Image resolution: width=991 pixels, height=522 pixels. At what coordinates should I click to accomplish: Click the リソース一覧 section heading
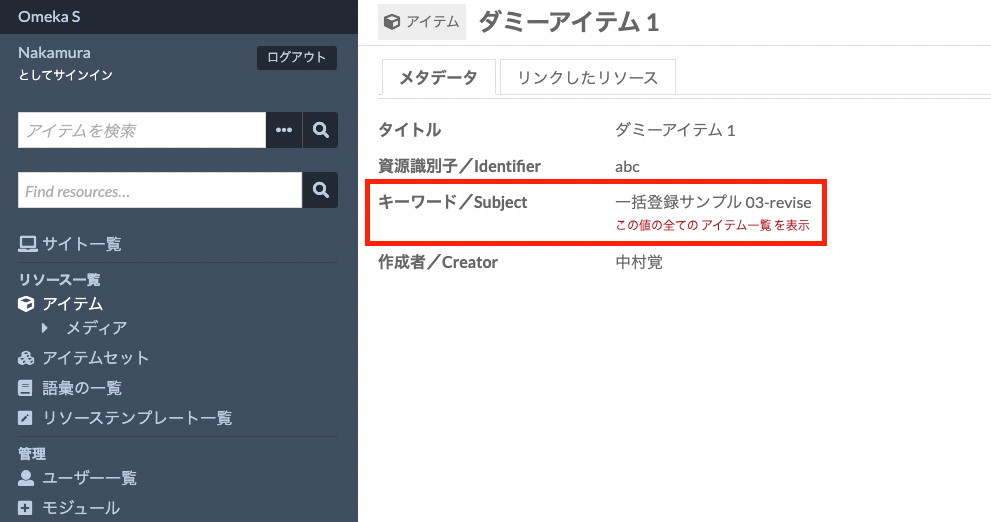point(59,280)
